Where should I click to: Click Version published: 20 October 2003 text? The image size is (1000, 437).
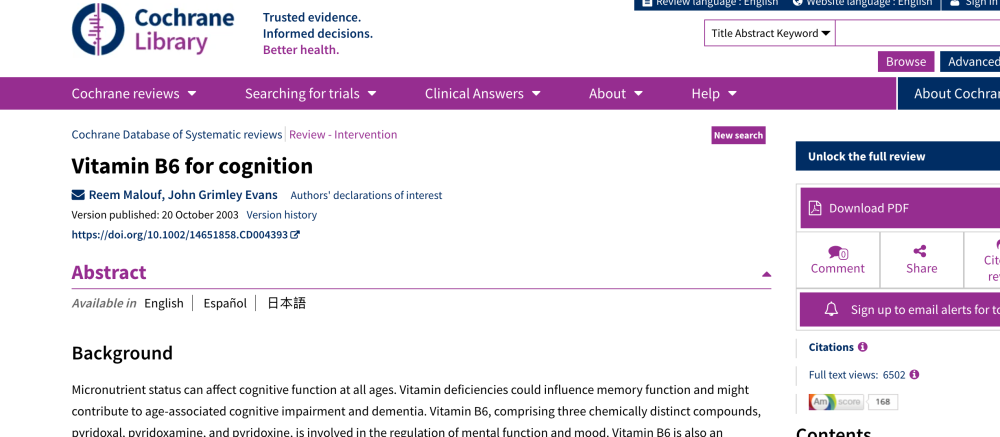[x=155, y=215]
